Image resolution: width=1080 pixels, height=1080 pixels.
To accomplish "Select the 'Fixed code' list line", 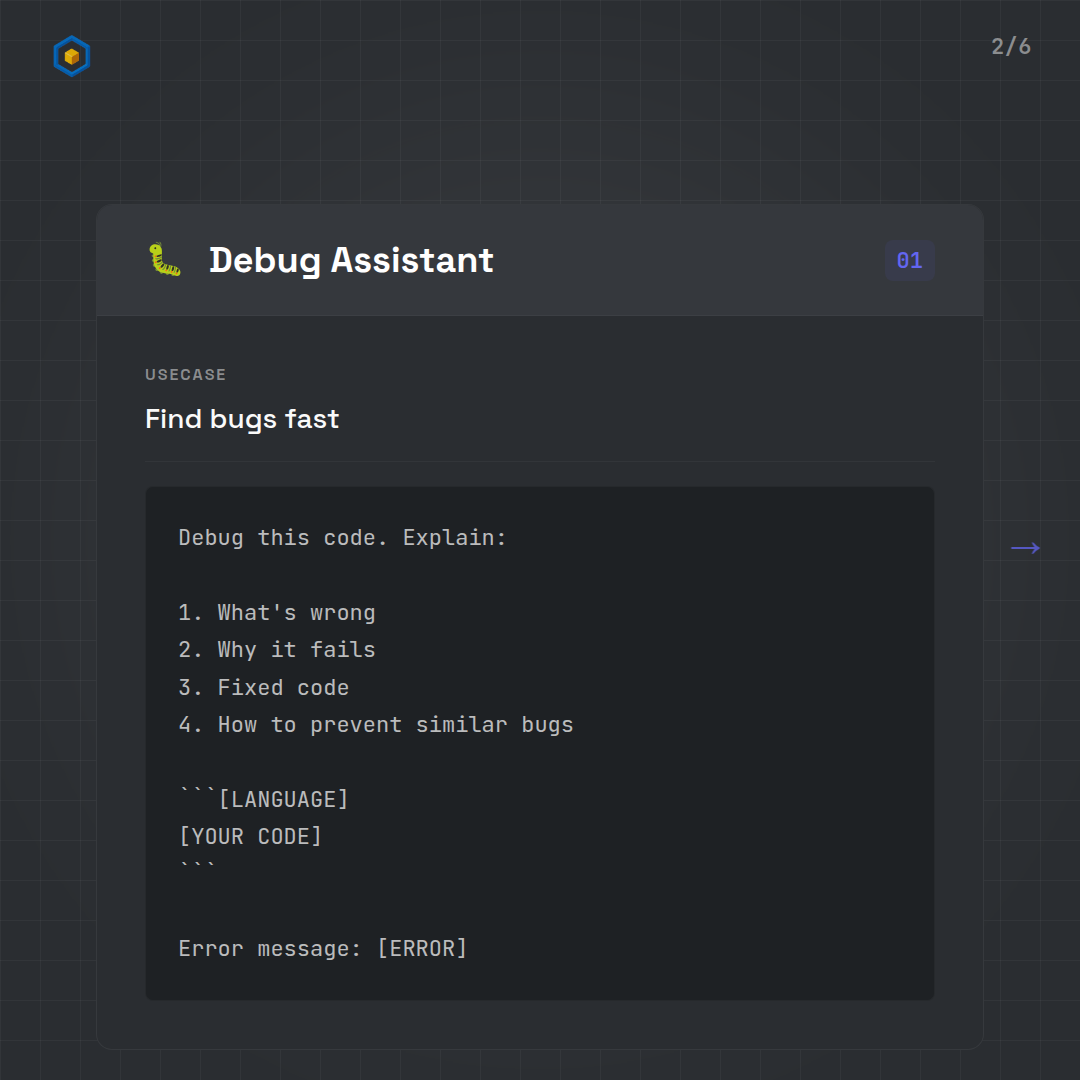I will [264, 688].
